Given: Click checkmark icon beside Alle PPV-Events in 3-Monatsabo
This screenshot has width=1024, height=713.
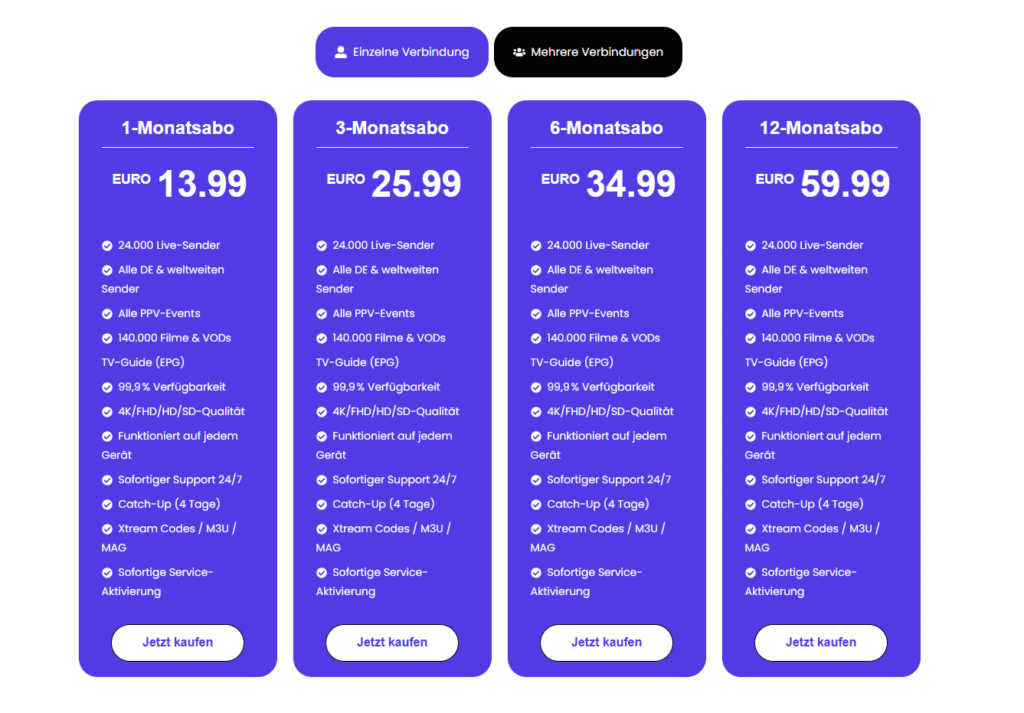Looking at the screenshot, I should (x=322, y=313).
